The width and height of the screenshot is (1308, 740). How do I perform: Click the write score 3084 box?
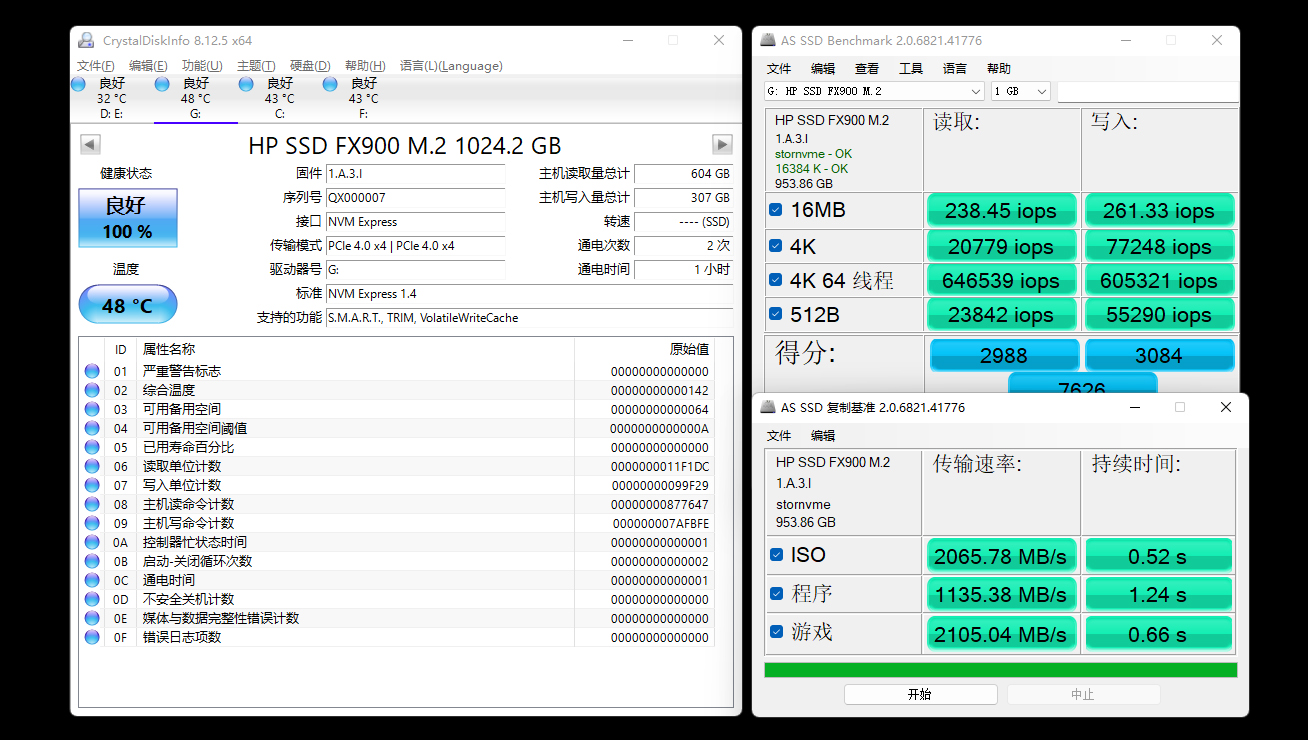(1160, 355)
